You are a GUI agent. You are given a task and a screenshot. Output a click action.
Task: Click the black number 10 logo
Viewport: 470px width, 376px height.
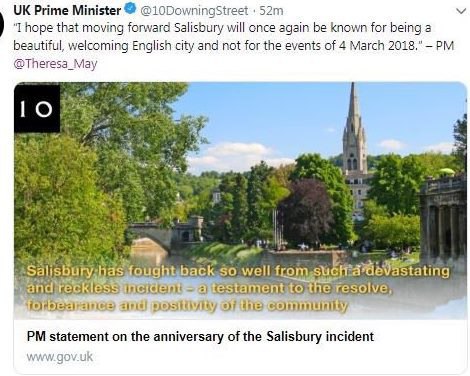click(x=37, y=107)
